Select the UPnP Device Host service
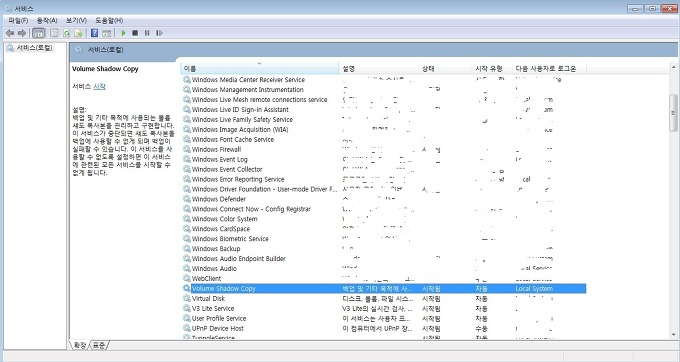The width and height of the screenshot is (680, 362). [x=384, y=328]
